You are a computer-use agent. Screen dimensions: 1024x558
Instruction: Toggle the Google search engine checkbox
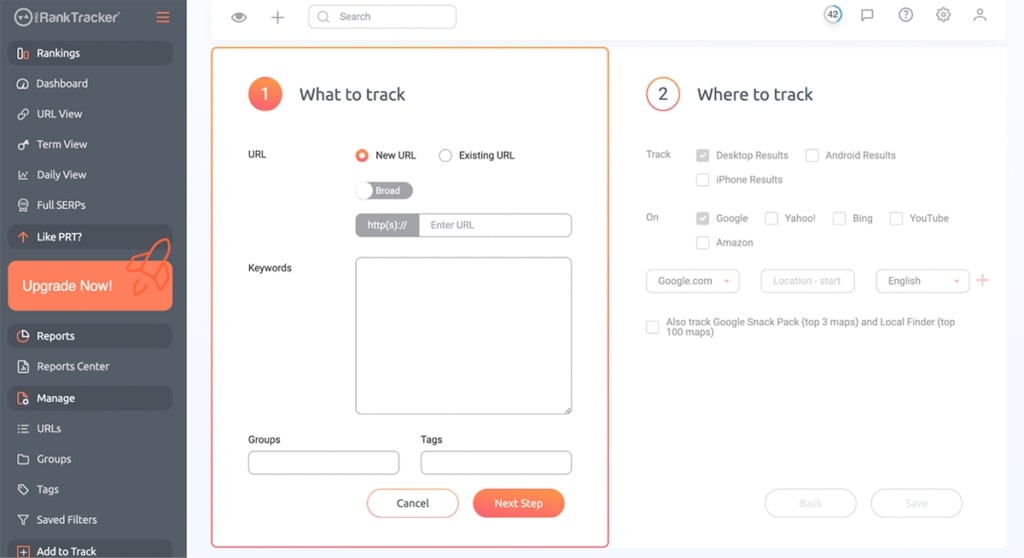703,218
